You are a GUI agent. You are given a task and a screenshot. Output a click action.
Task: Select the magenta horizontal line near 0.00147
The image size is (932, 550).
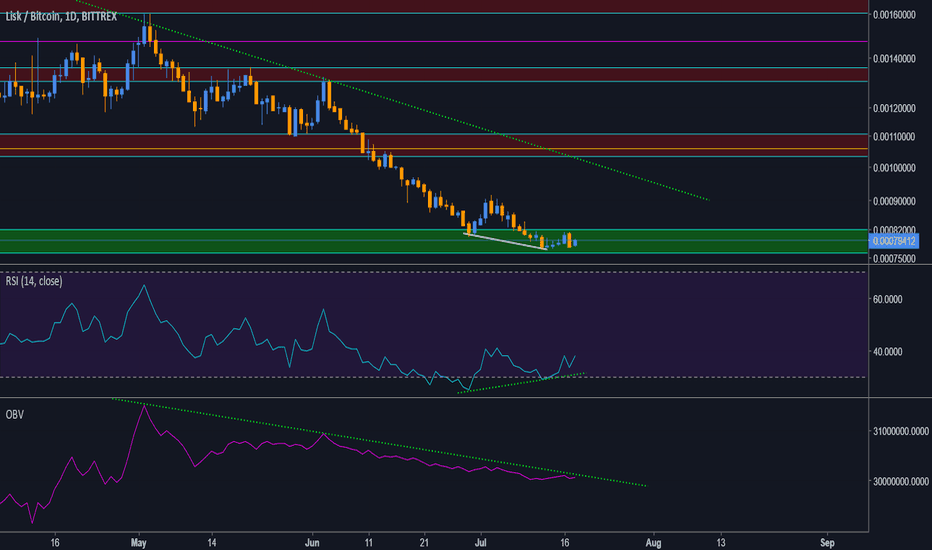434,42
